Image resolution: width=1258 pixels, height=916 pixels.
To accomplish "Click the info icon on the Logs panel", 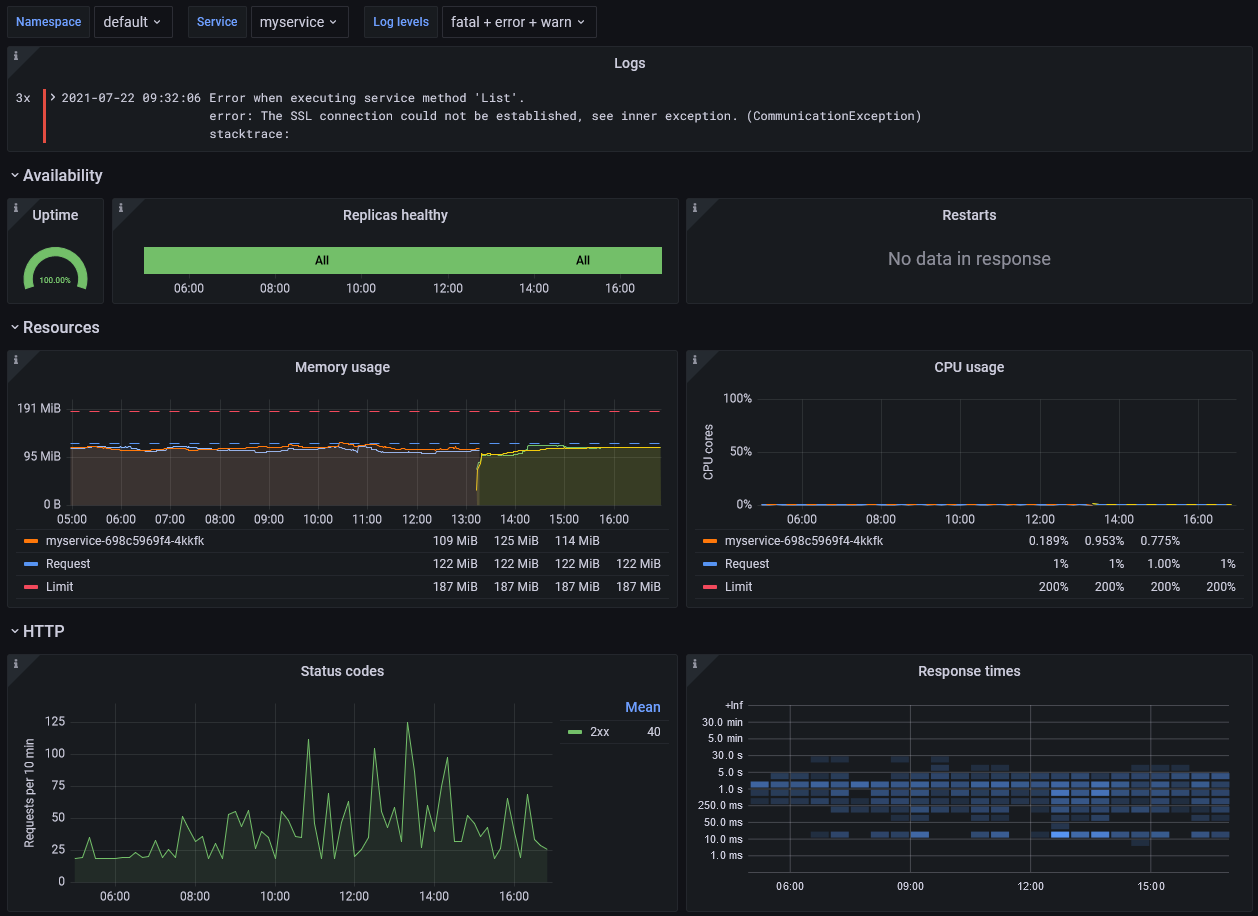I will [x=16, y=56].
